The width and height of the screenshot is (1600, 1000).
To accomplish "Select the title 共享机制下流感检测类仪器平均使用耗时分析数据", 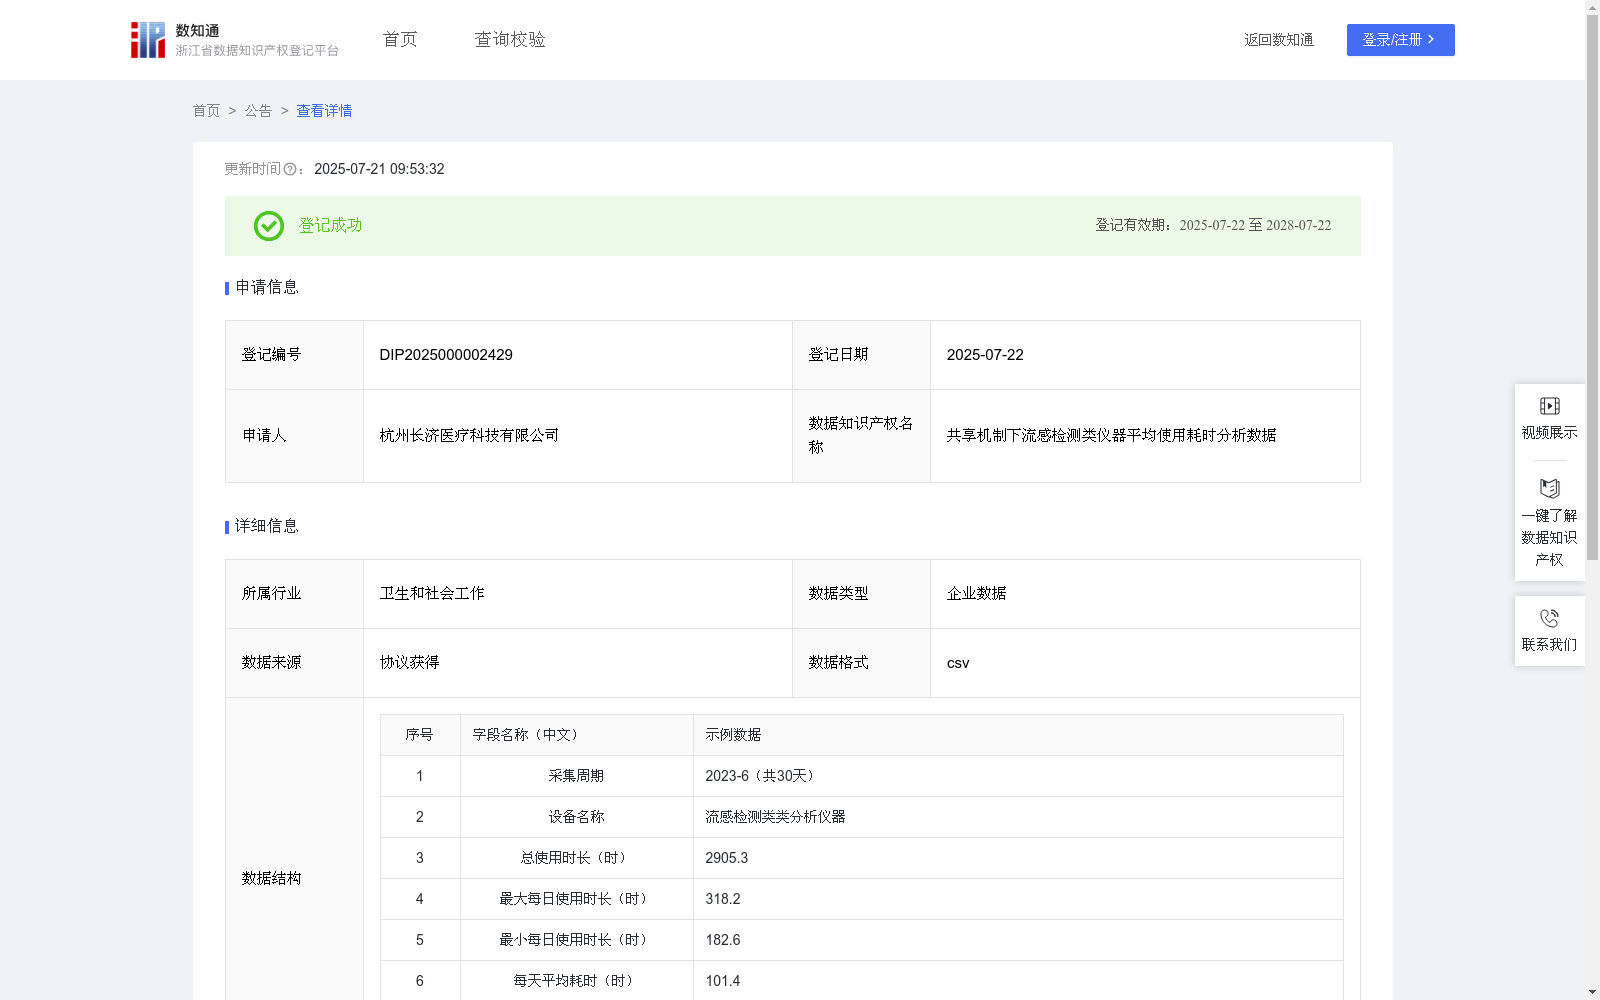I will pyautogui.click(x=1111, y=436).
